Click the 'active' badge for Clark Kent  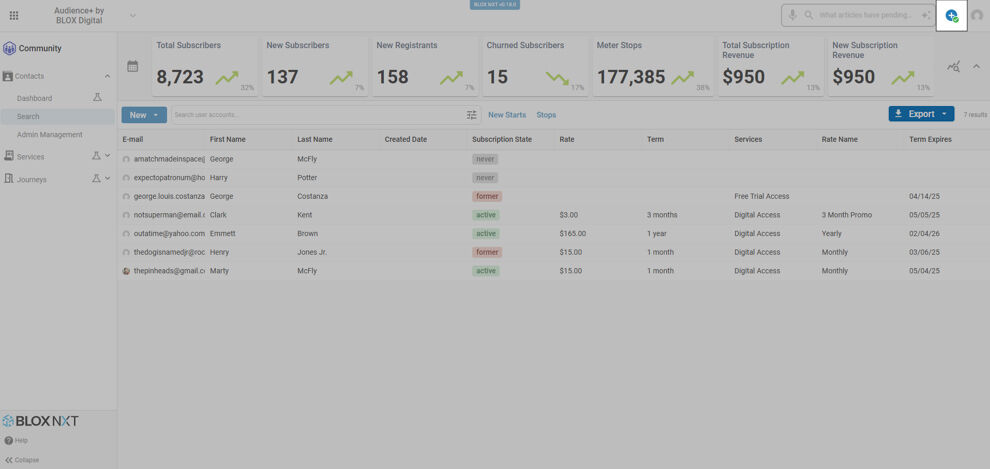(x=486, y=215)
